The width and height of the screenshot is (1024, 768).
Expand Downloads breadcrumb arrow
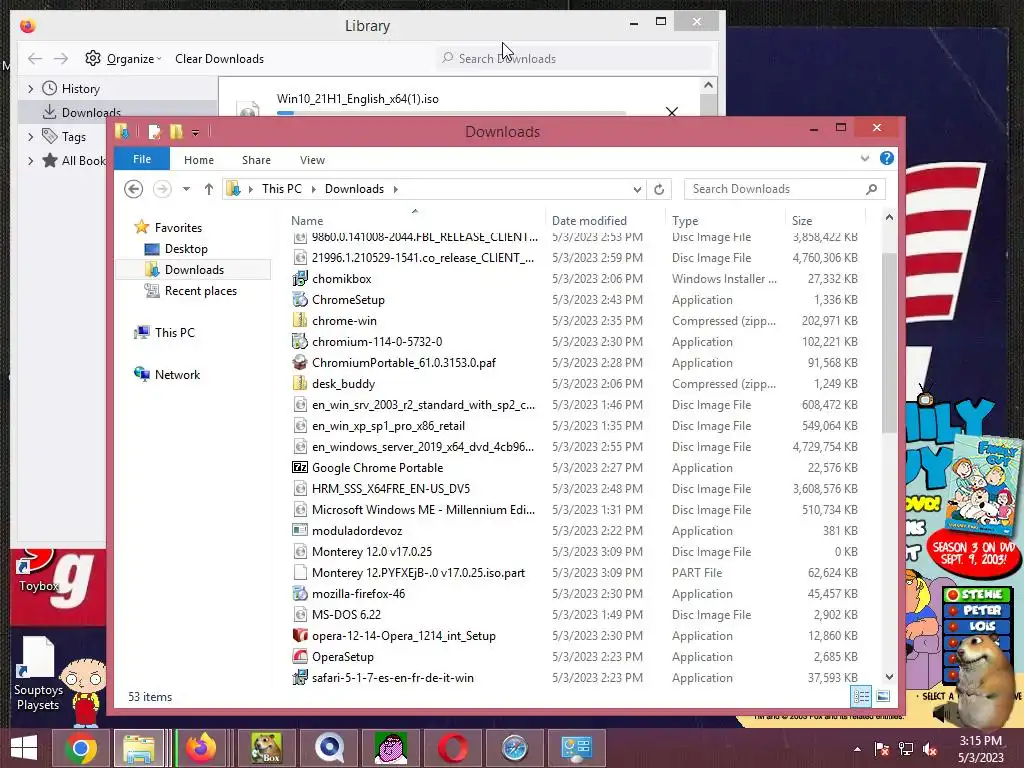396,189
